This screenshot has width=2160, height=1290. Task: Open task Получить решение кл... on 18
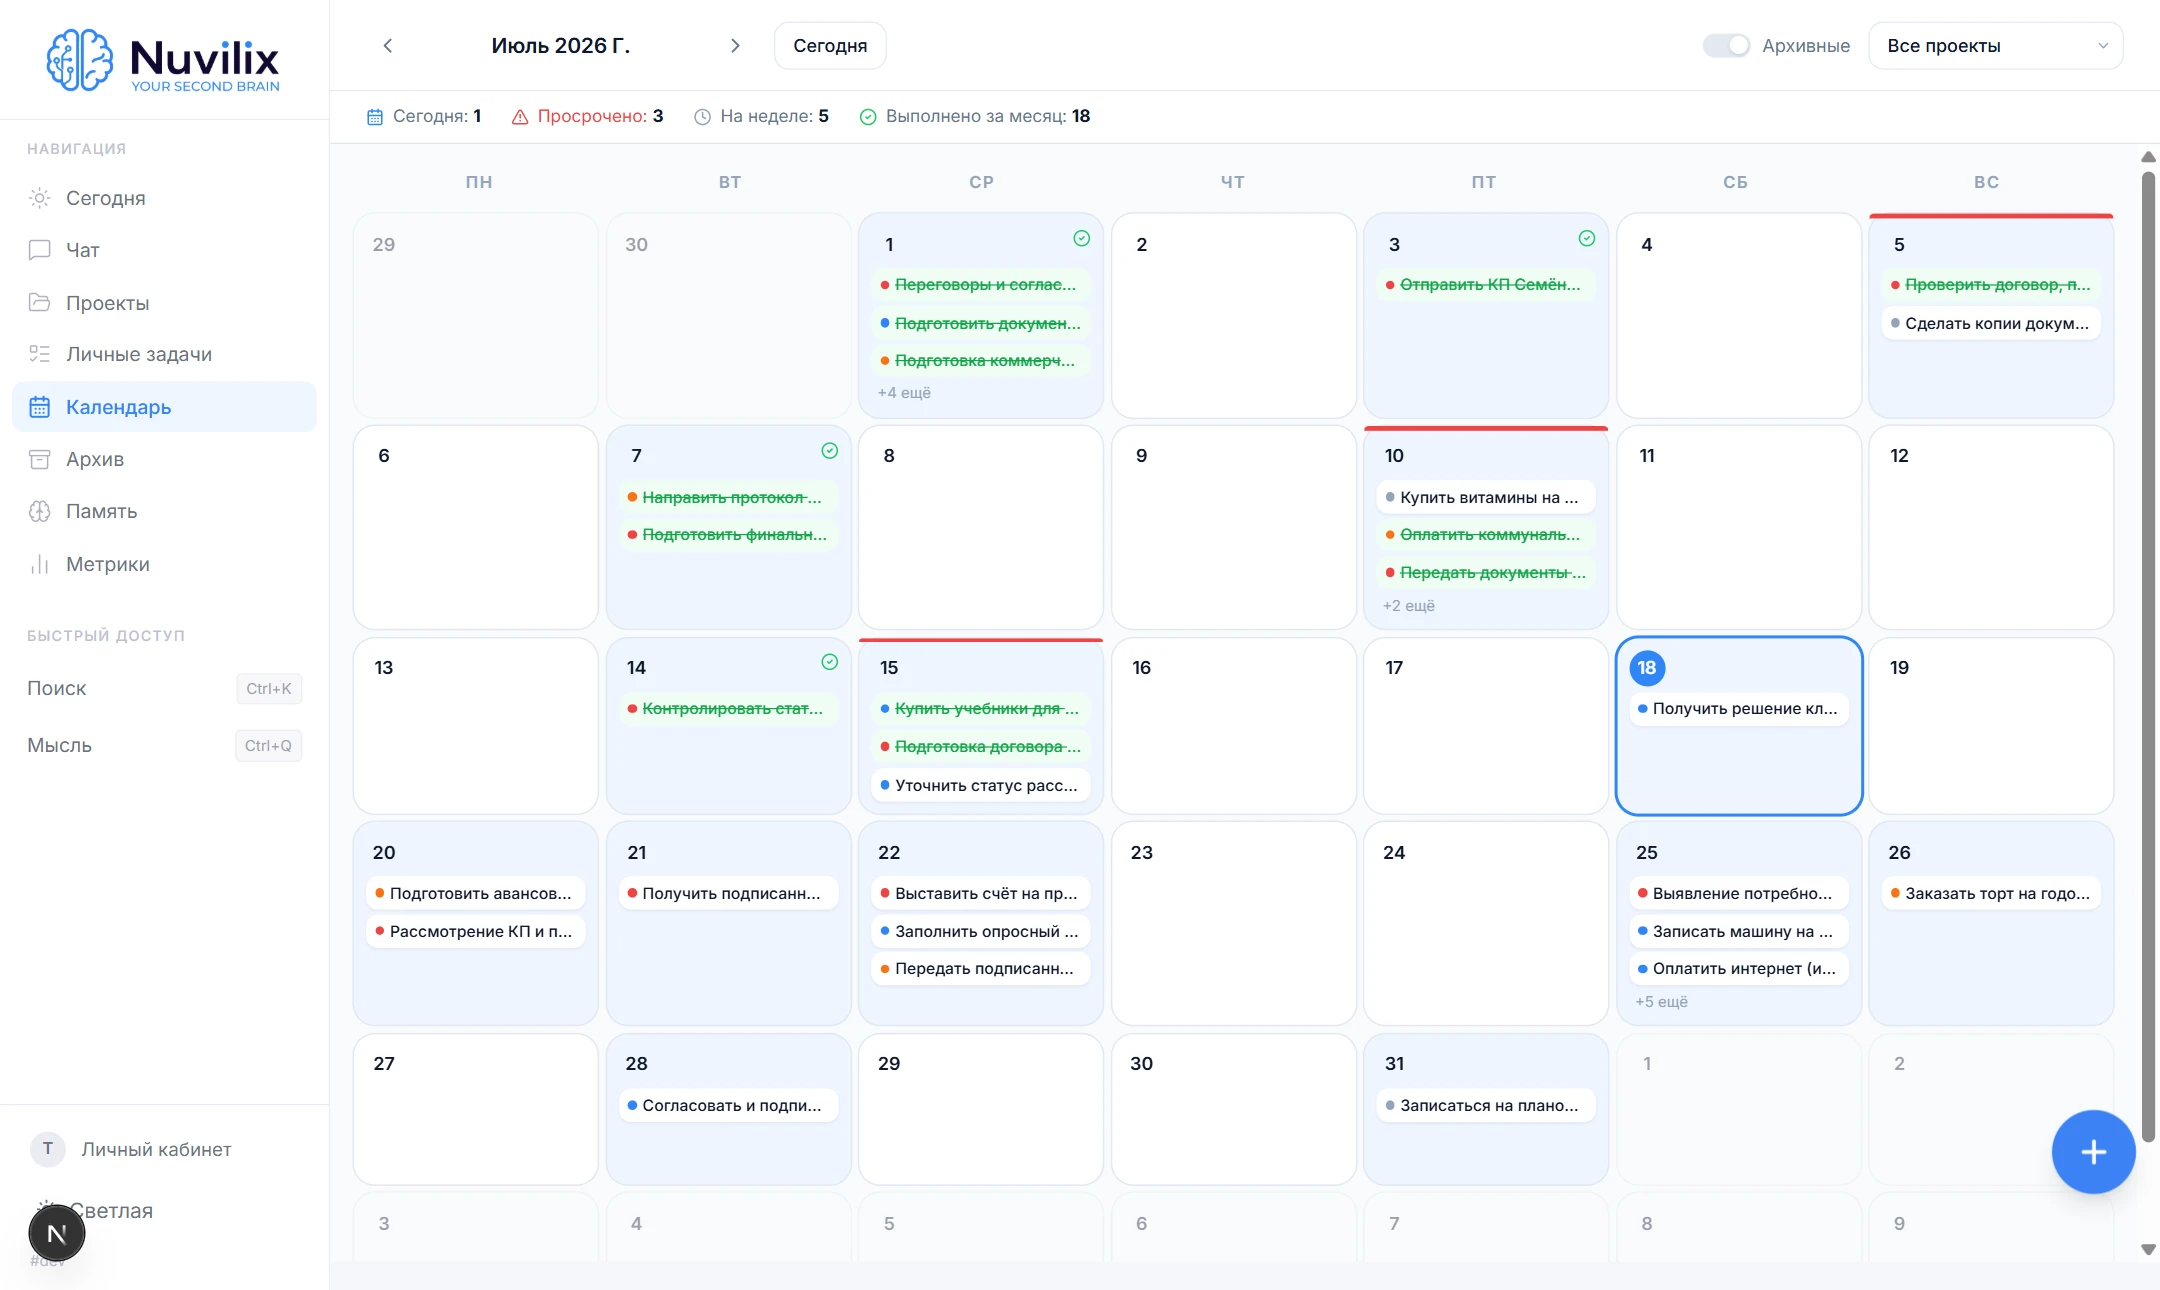[1739, 709]
